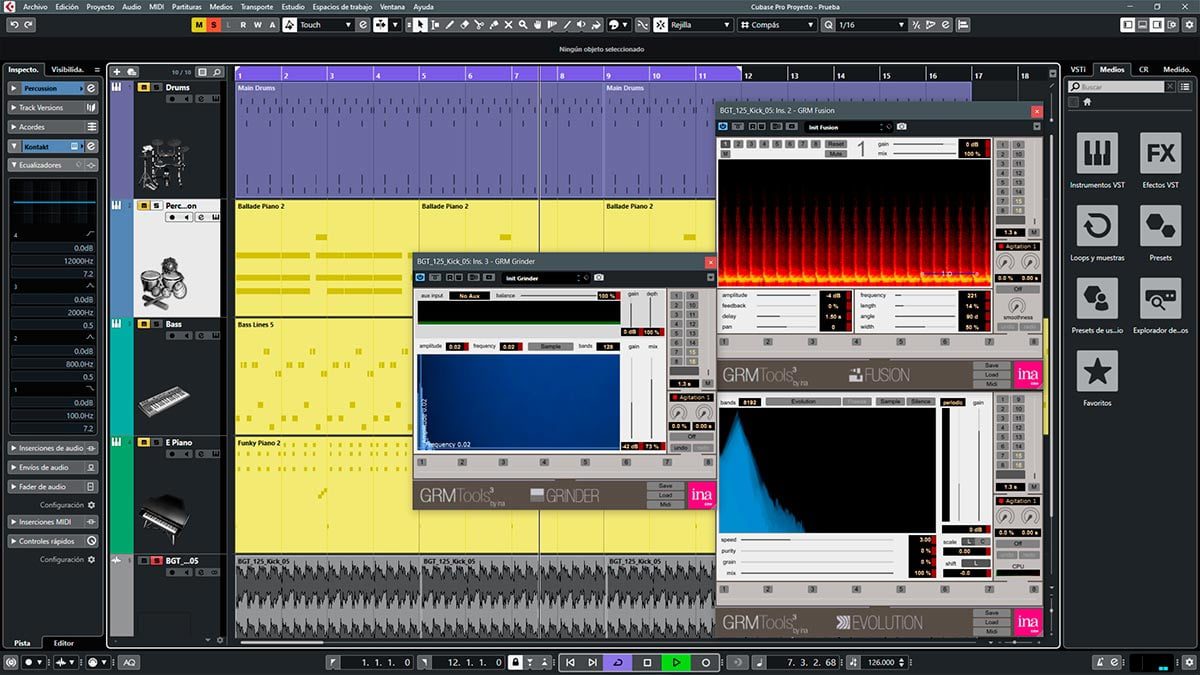1200x675 pixels.
Task: Click the add track plus icon
Action: click(117, 72)
